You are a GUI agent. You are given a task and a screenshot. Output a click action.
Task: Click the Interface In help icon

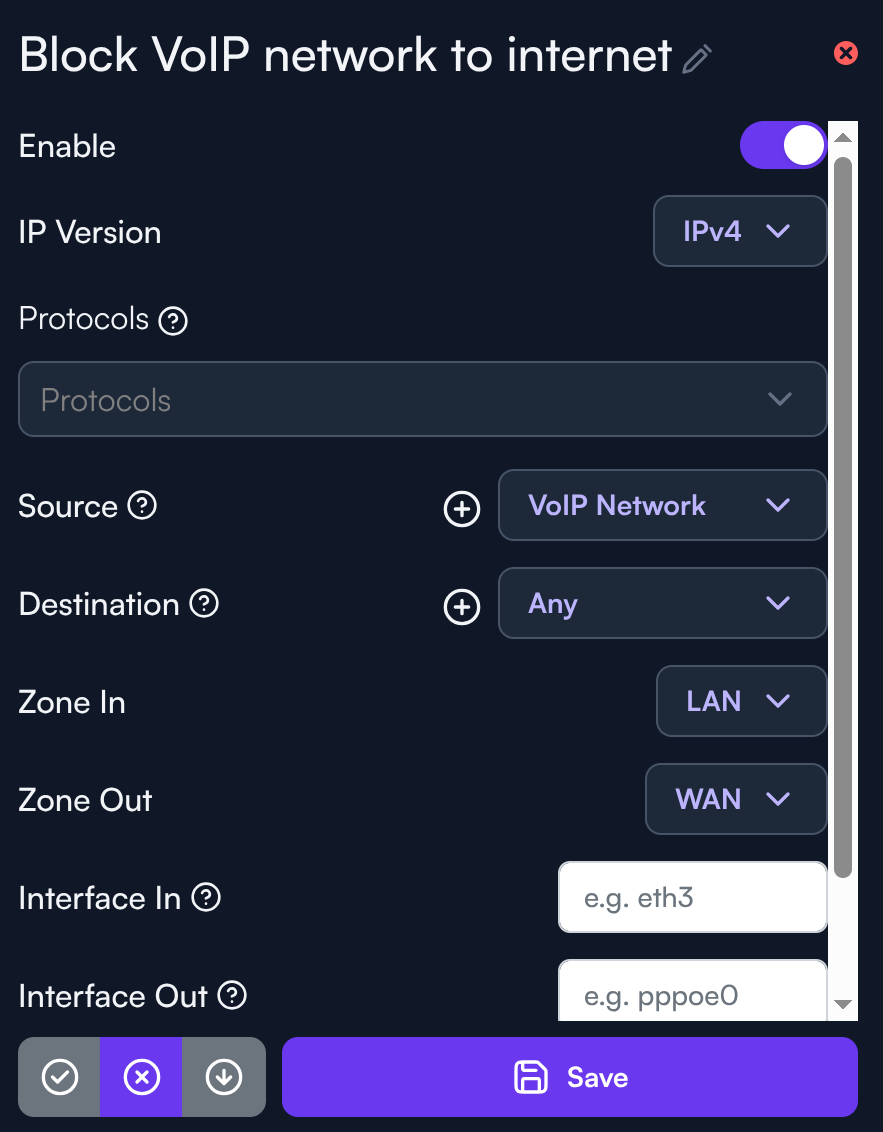point(206,897)
